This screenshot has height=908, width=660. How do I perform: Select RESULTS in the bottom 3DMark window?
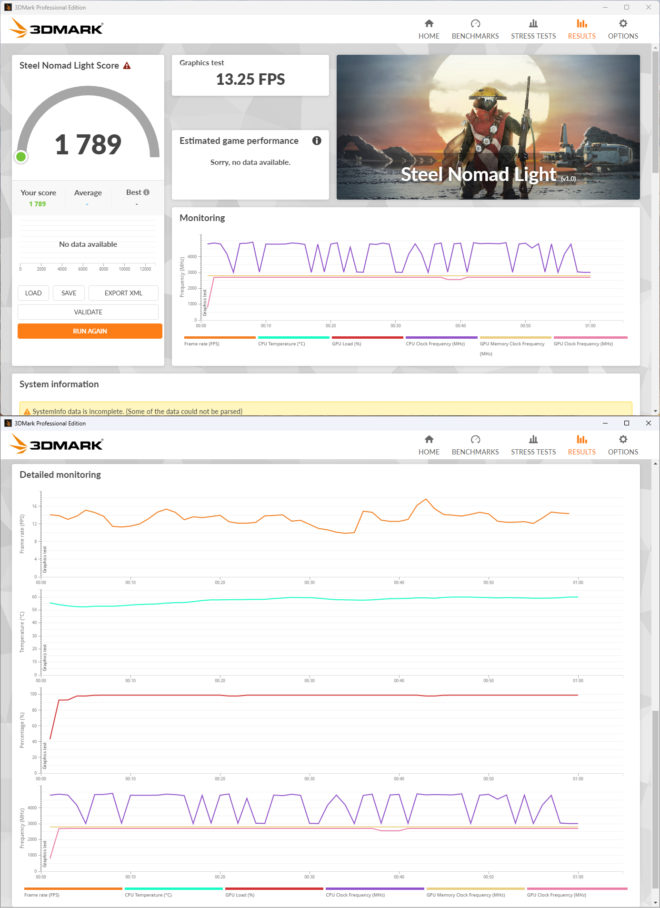pos(581,445)
